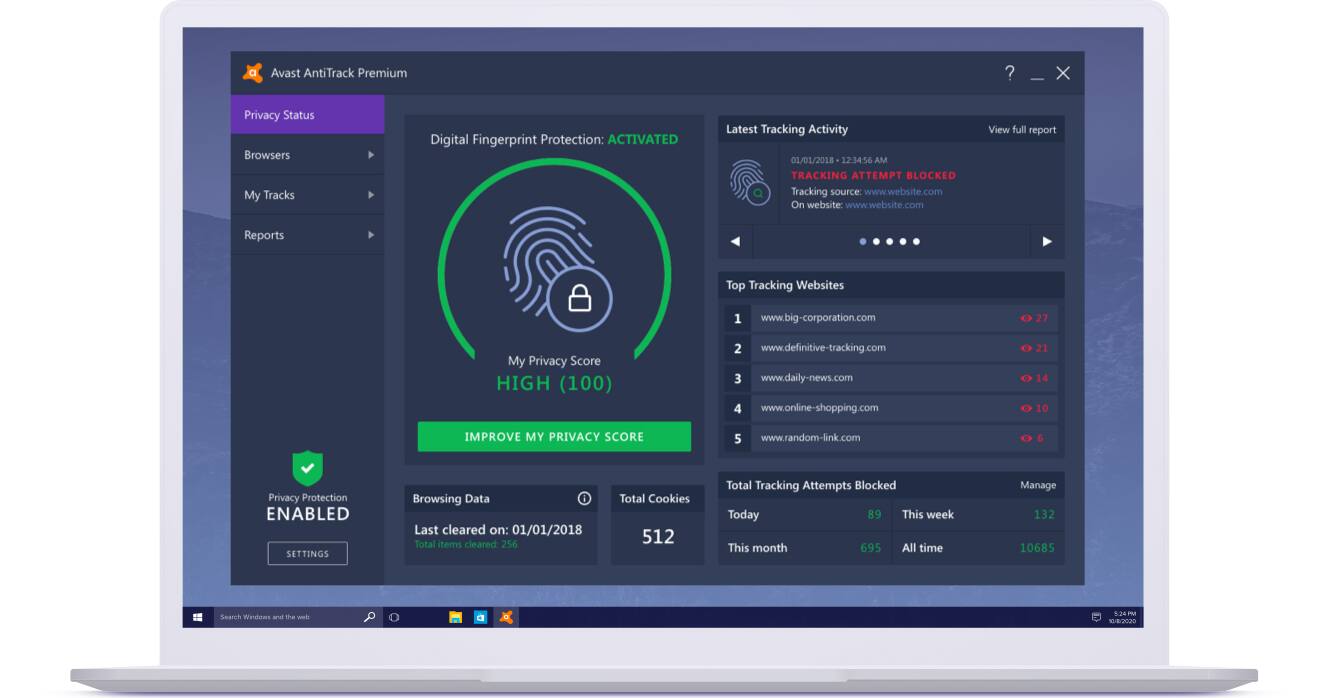Screen dimensions: 1328x698
Task: Open the Browsers section
Action: 307,155
